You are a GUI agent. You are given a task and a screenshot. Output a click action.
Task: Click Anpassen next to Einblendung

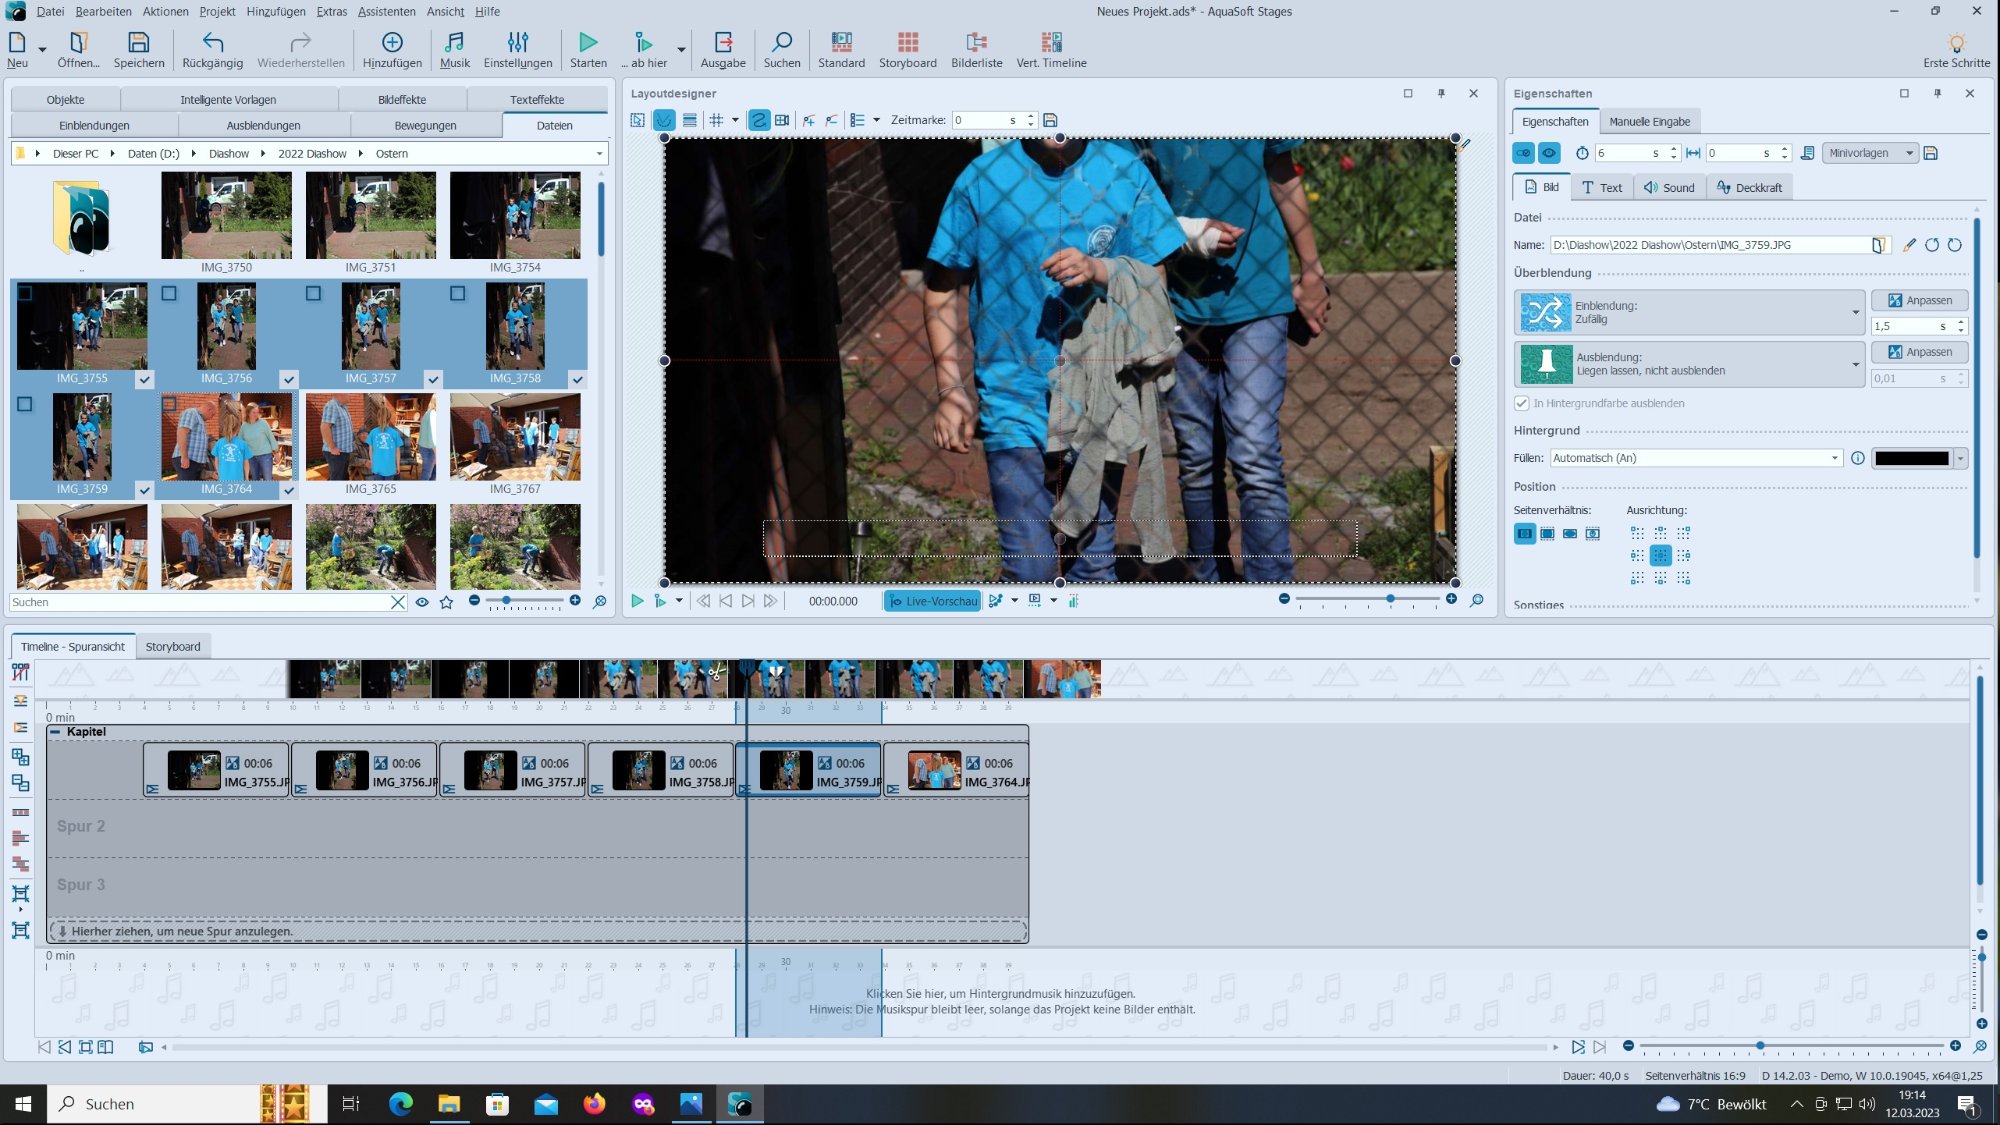(1919, 300)
